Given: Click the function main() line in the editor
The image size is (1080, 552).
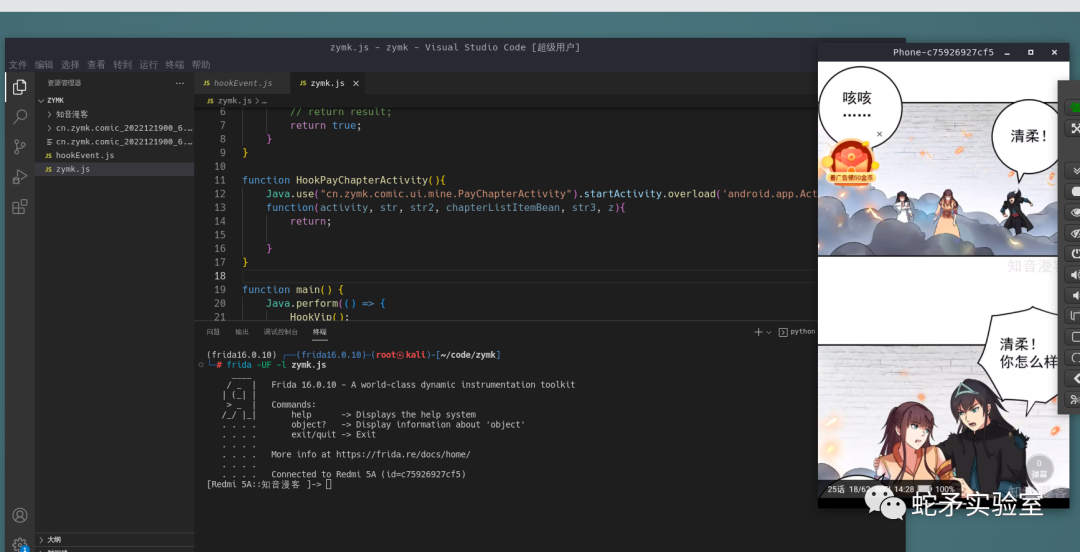Looking at the screenshot, I should pyautogui.click(x=293, y=289).
